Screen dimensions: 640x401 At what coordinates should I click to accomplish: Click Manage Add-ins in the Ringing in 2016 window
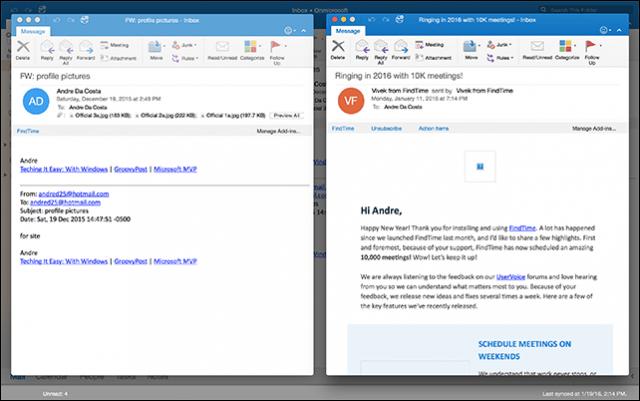[594, 128]
